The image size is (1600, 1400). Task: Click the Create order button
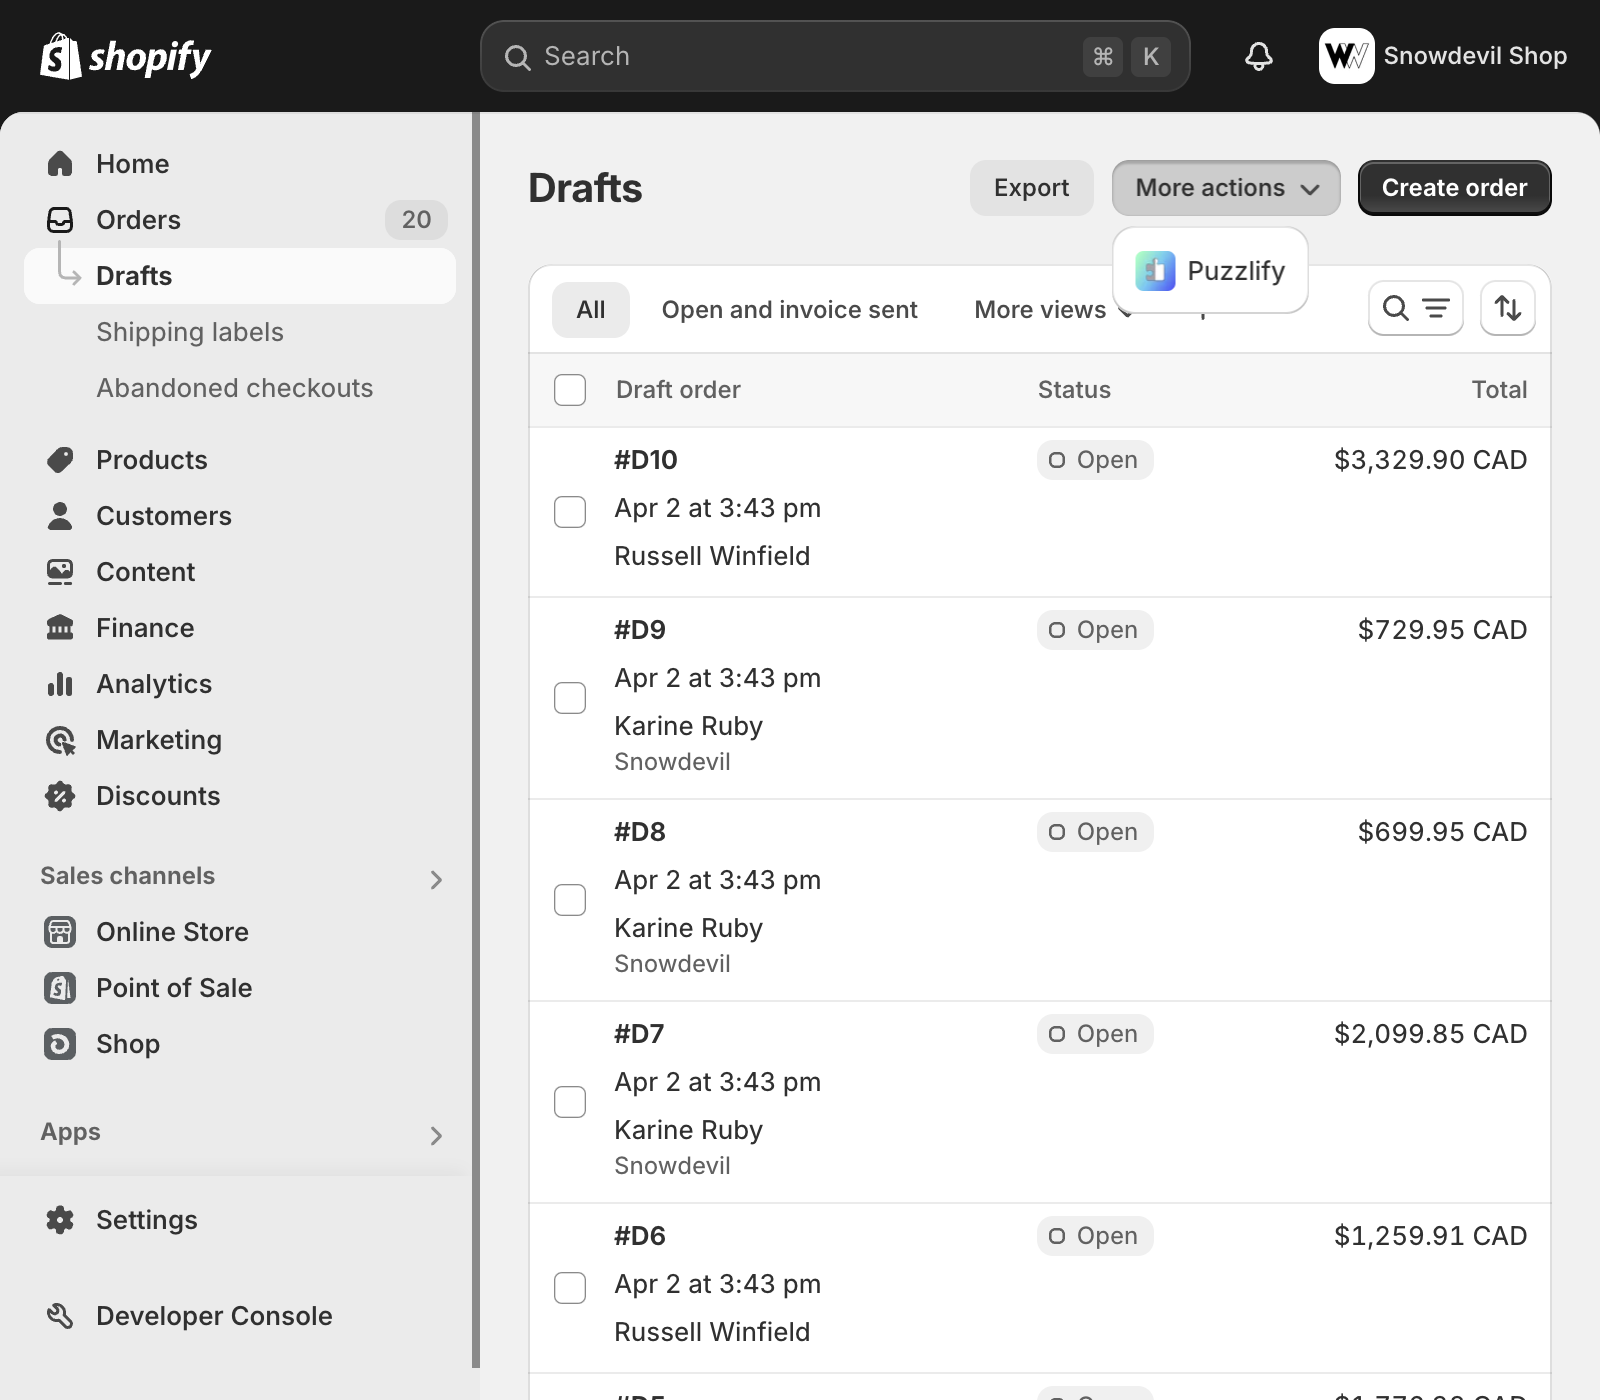[1454, 188]
